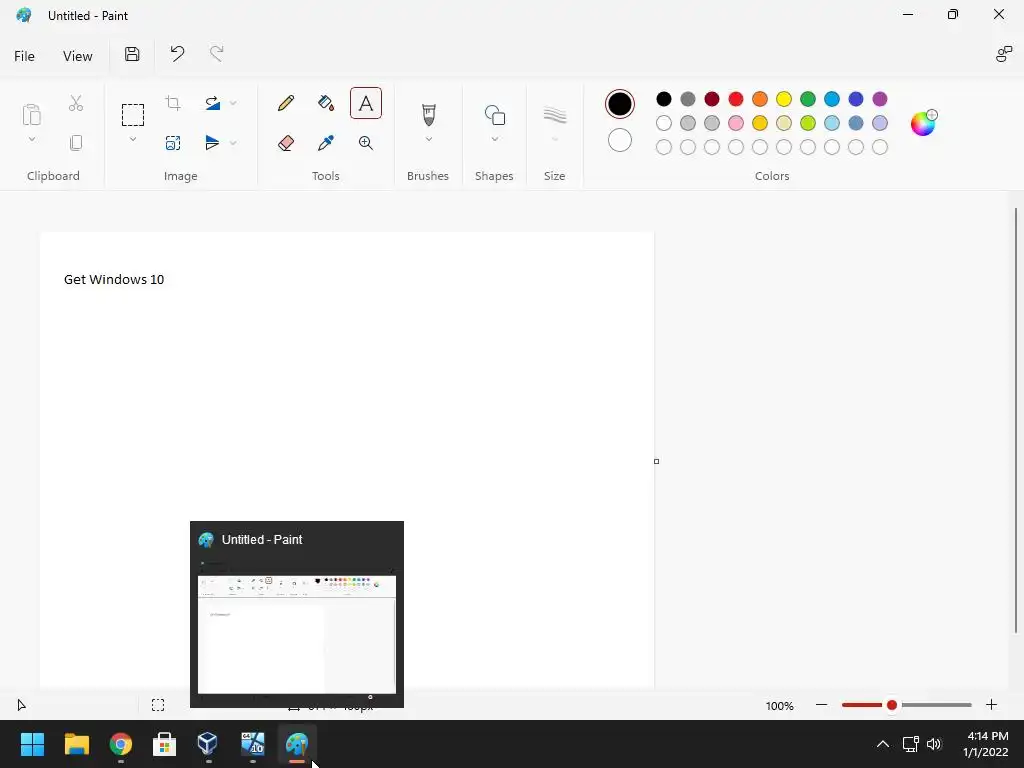Click the Redo arrow
Viewport: 1024px width, 768px height.
point(216,54)
